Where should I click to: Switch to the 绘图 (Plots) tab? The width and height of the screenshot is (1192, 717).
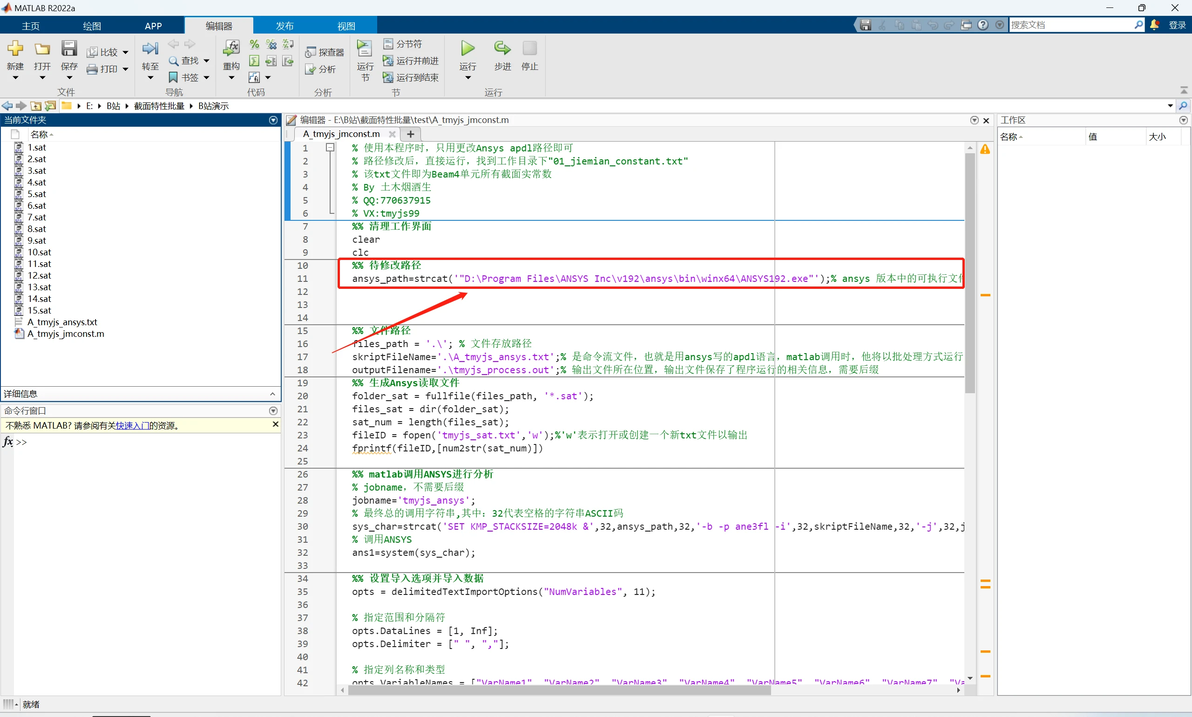pos(91,26)
